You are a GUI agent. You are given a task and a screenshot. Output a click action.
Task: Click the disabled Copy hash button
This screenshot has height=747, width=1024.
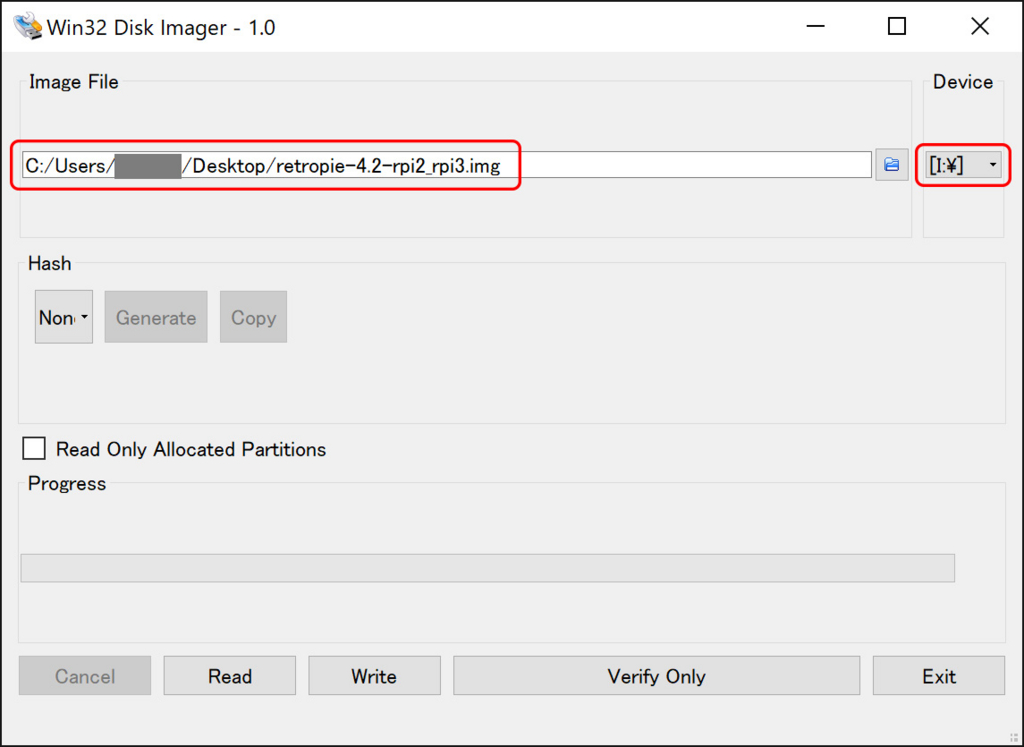point(253,317)
